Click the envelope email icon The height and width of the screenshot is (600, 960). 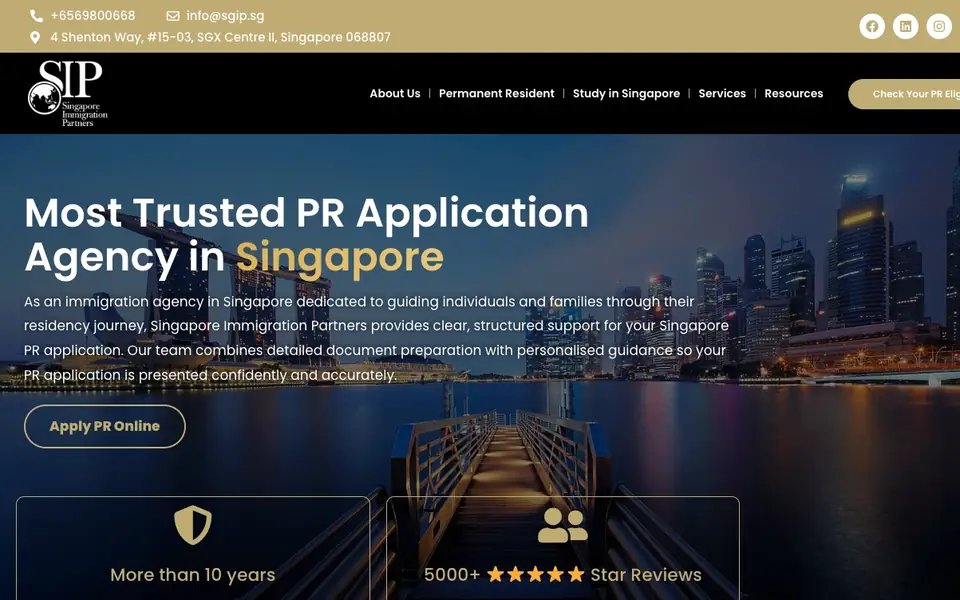tap(173, 16)
